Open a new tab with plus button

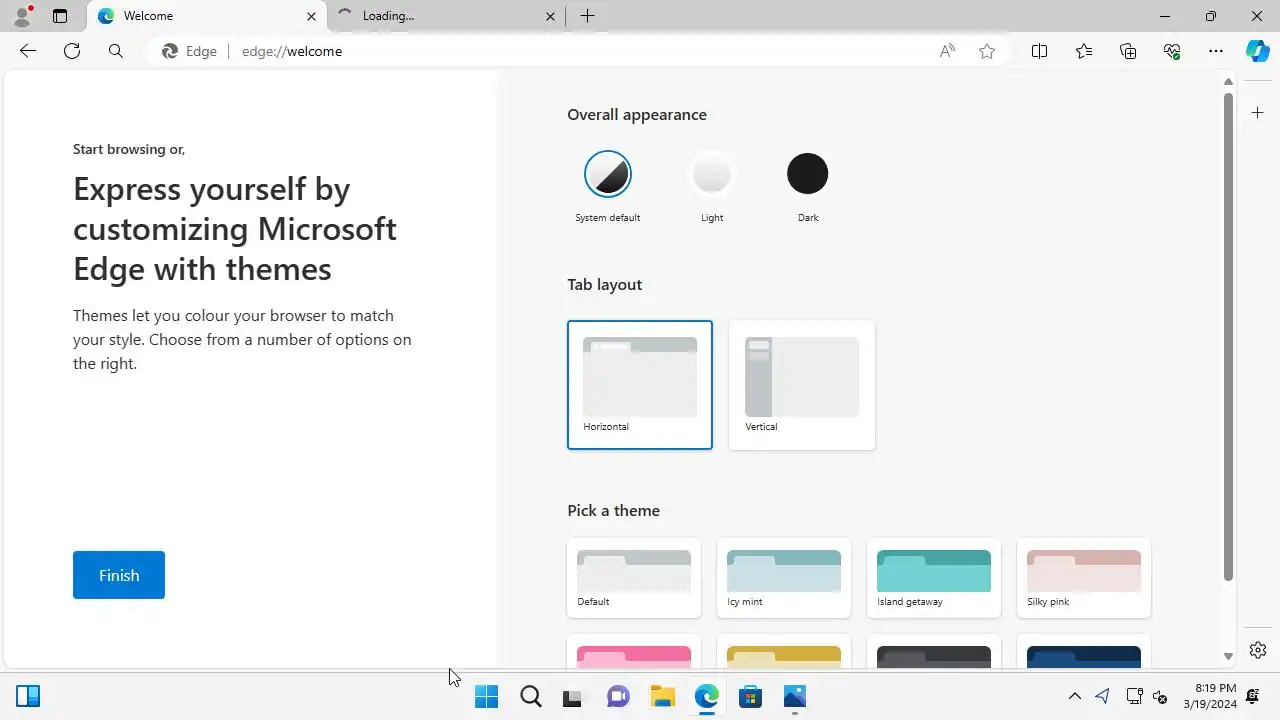587,16
